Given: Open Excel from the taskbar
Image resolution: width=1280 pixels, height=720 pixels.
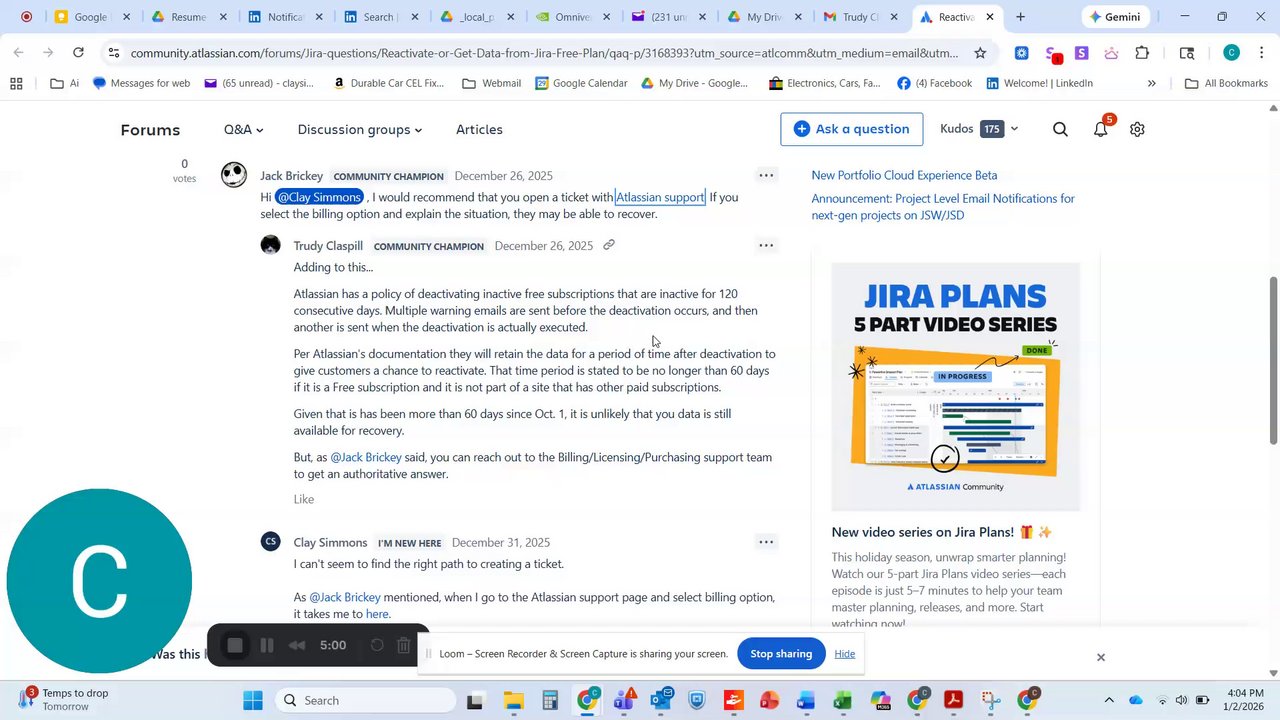Looking at the screenshot, I should click(x=843, y=700).
